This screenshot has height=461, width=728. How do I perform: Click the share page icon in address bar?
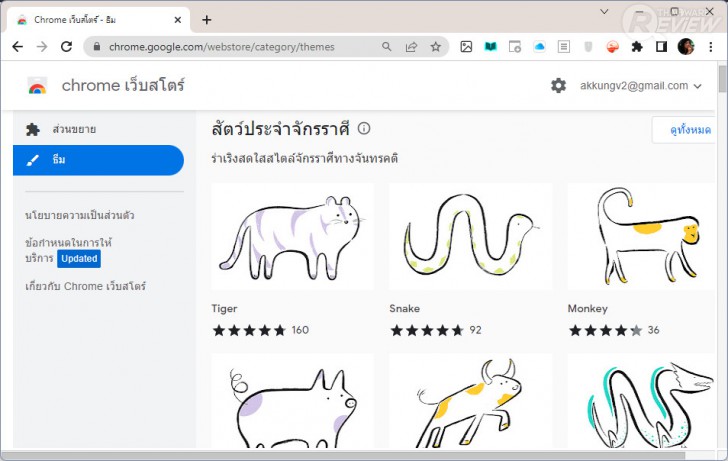(x=411, y=46)
